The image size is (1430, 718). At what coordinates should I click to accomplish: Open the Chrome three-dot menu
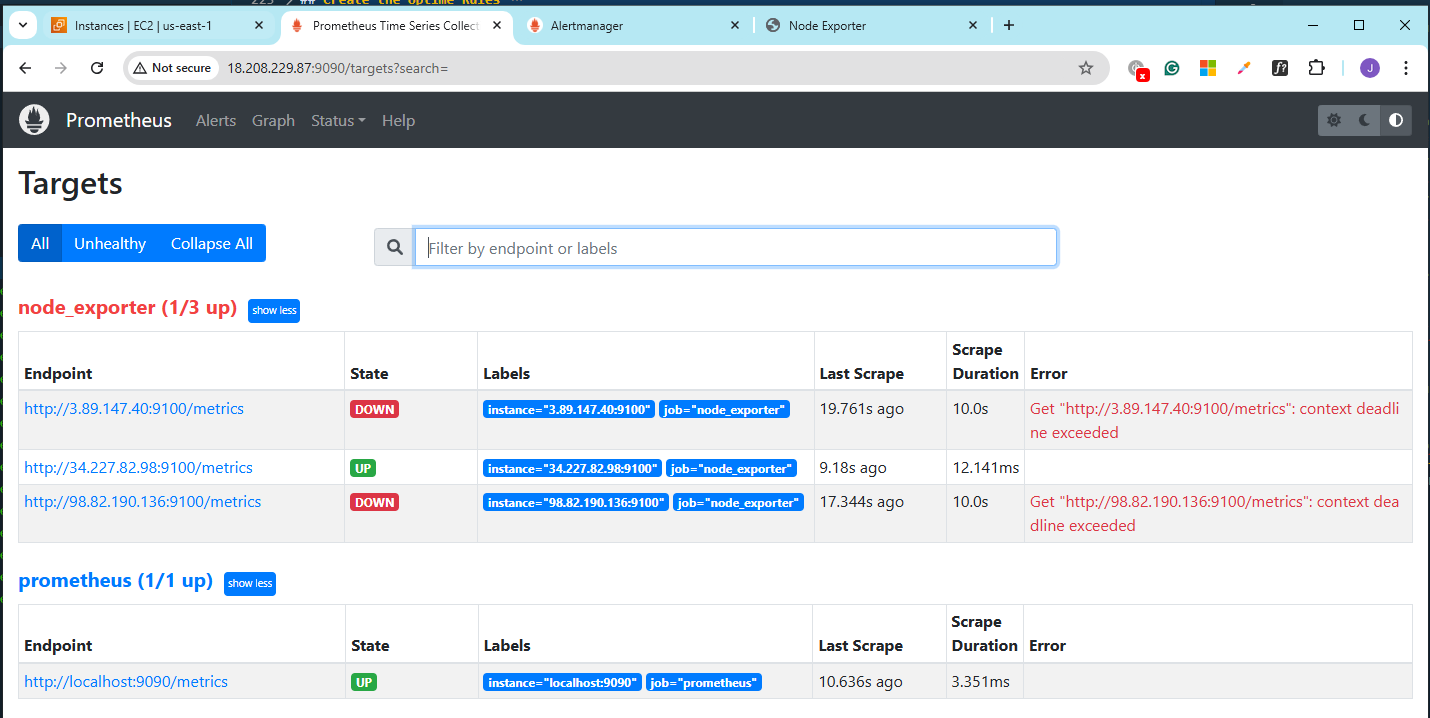click(x=1406, y=68)
